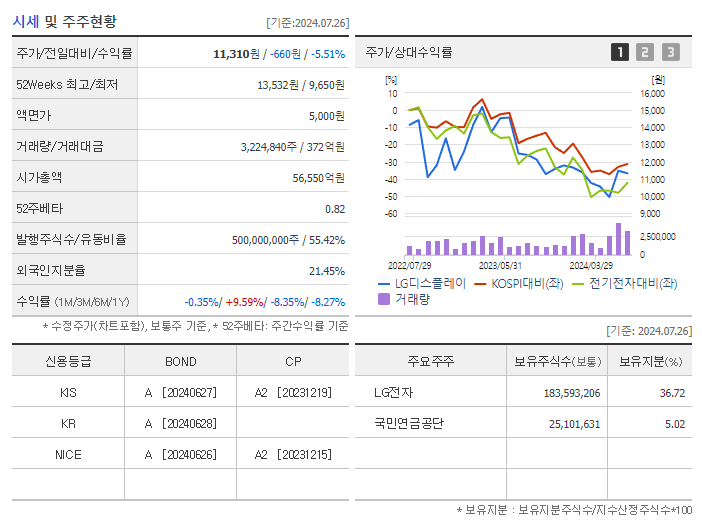Click the chart date label 2022/07/29
Image resolution: width=702 pixels, height=525 pixels.
(409, 265)
